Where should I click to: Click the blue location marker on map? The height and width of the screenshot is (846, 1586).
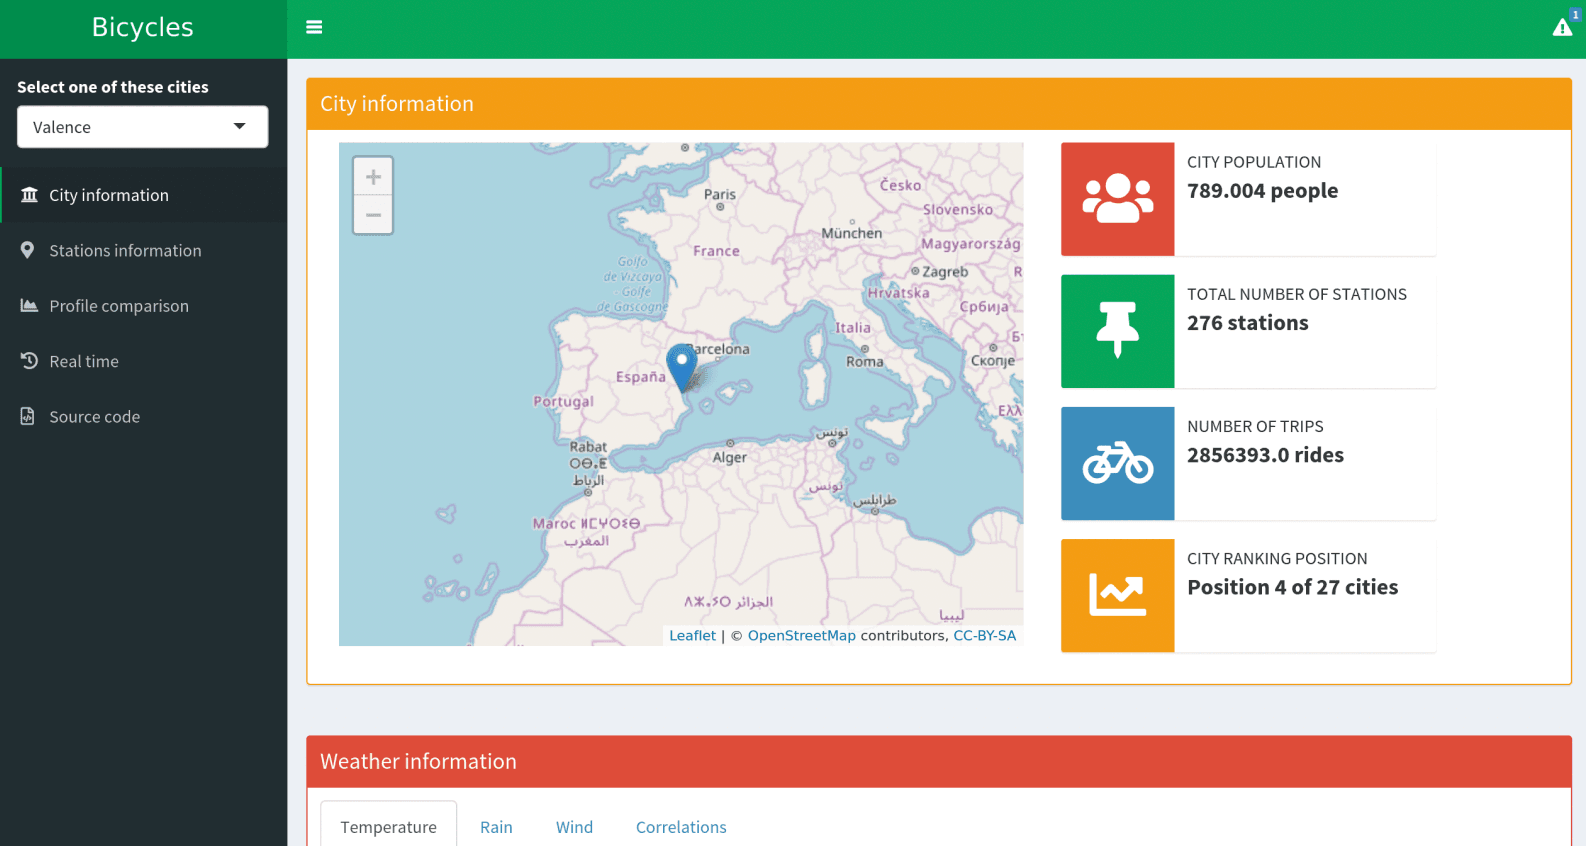tap(682, 367)
